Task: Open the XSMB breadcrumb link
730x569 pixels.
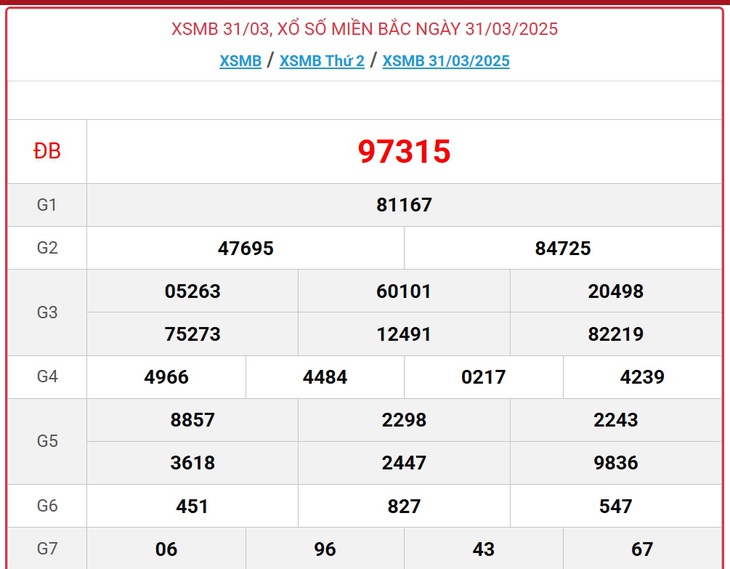Action: point(240,61)
